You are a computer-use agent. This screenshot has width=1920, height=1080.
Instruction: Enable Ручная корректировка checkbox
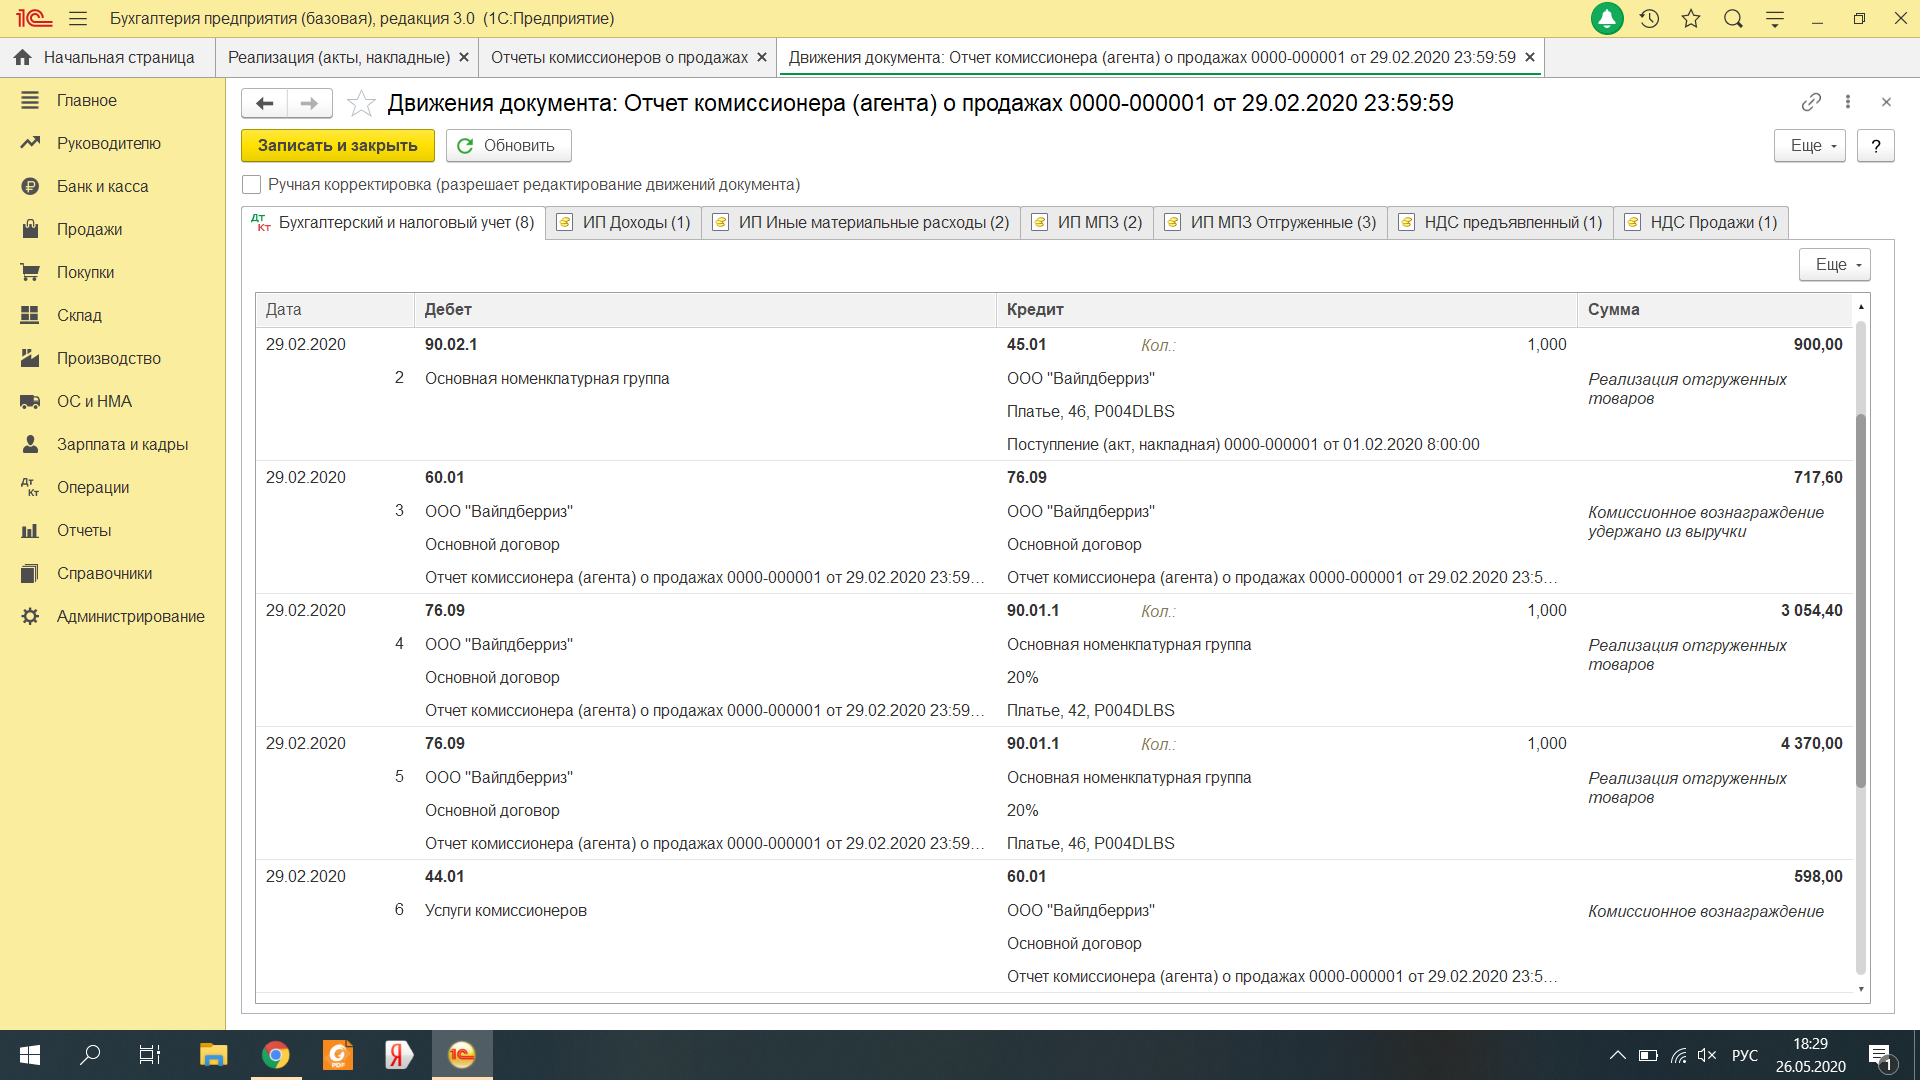(x=252, y=185)
